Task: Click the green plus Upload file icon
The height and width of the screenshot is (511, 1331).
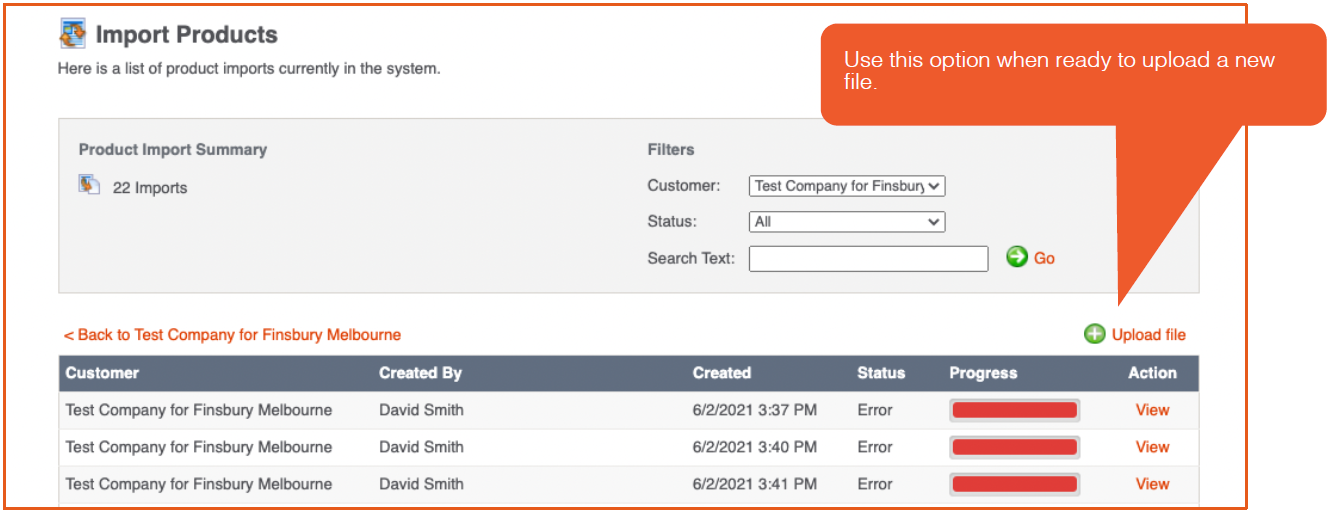Action: [1095, 334]
